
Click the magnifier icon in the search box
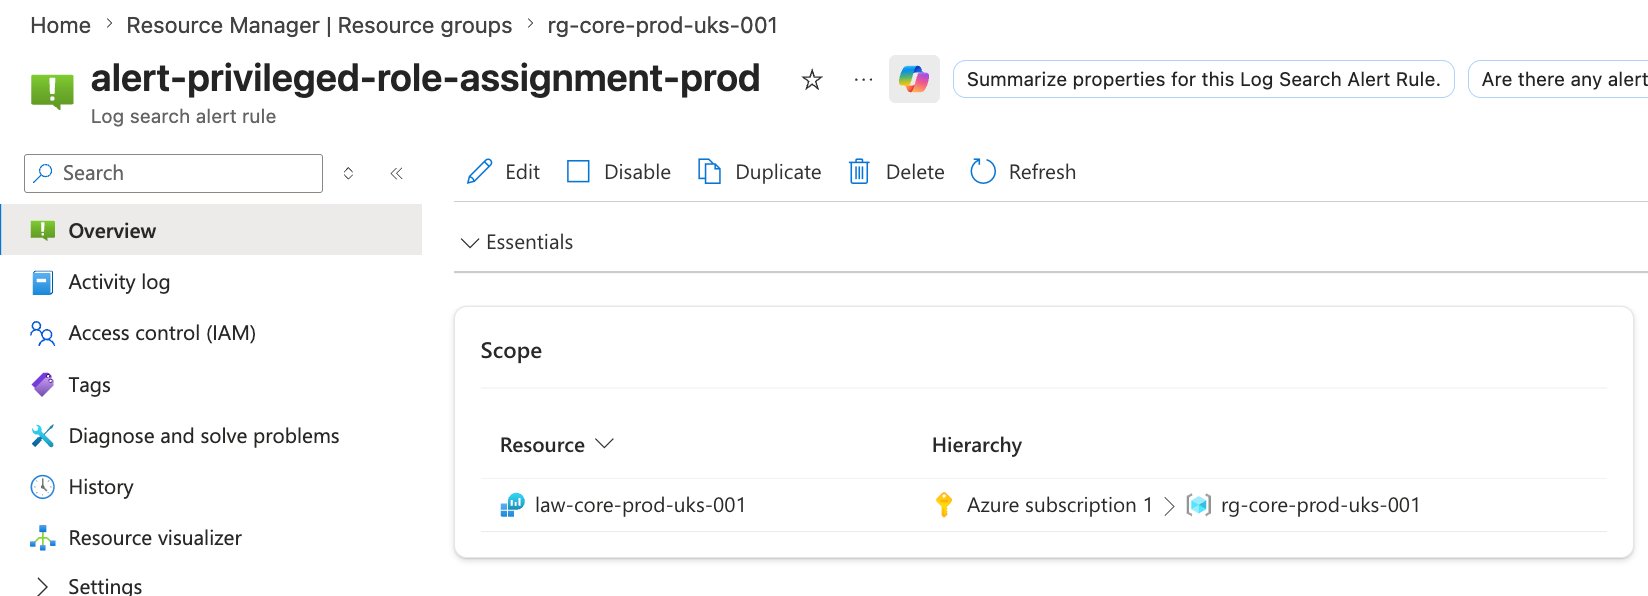pyautogui.click(x=43, y=173)
